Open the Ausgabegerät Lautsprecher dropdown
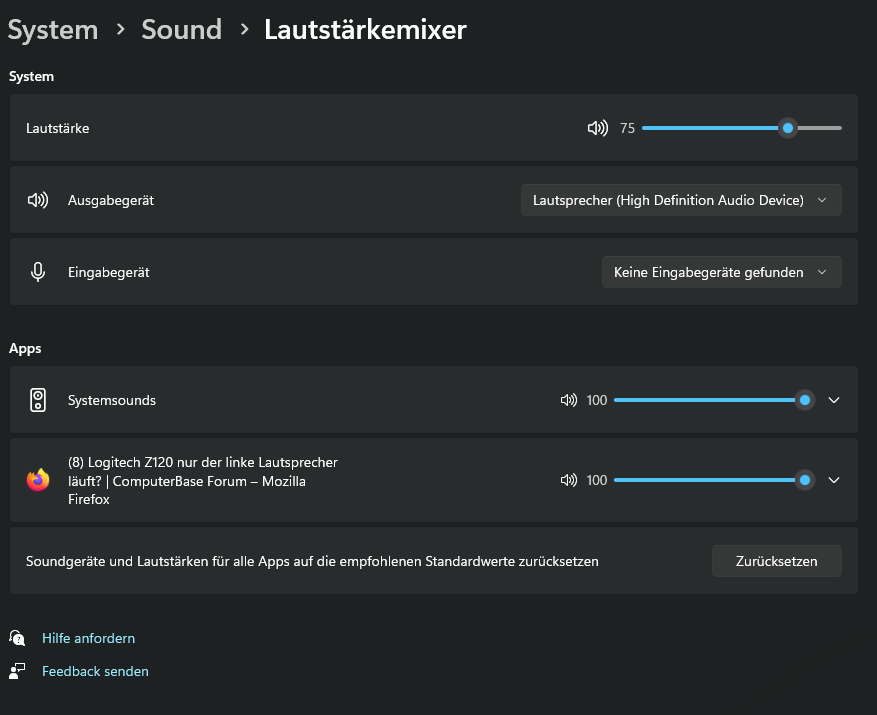Viewport: 877px width, 715px height. (681, 200)
